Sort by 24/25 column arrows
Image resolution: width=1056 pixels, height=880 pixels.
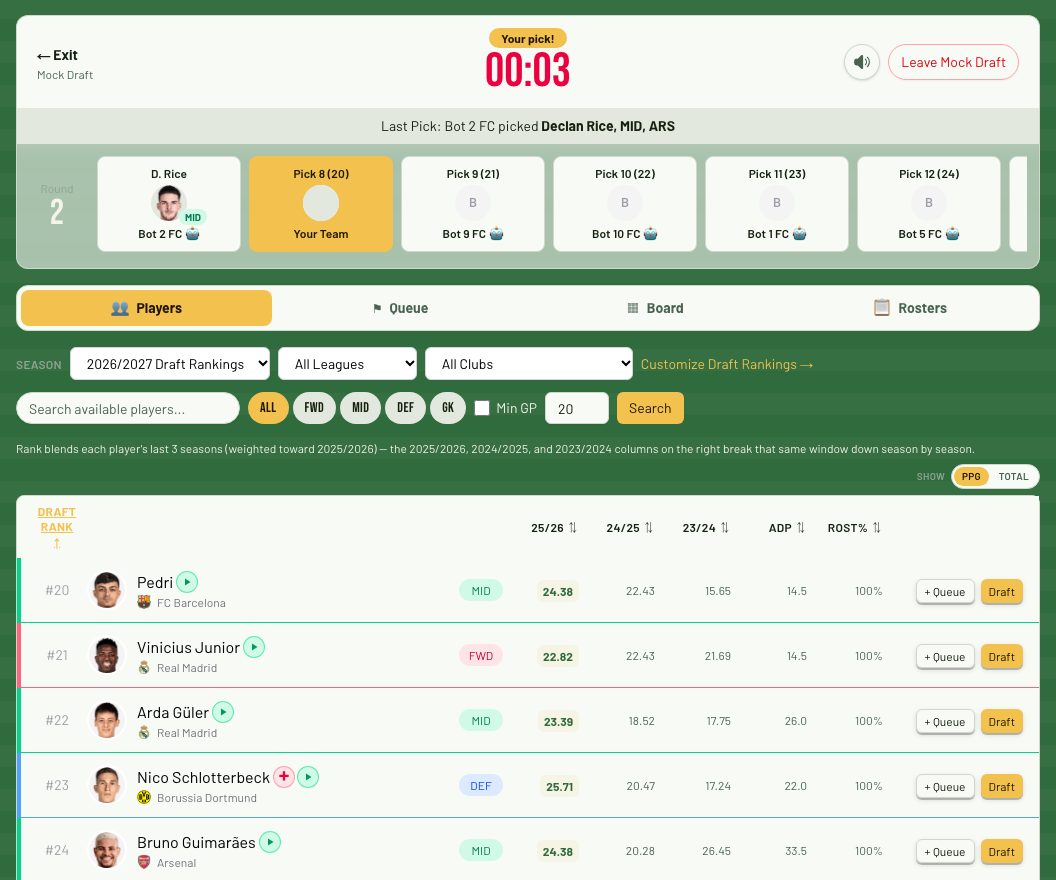(649, 528)
